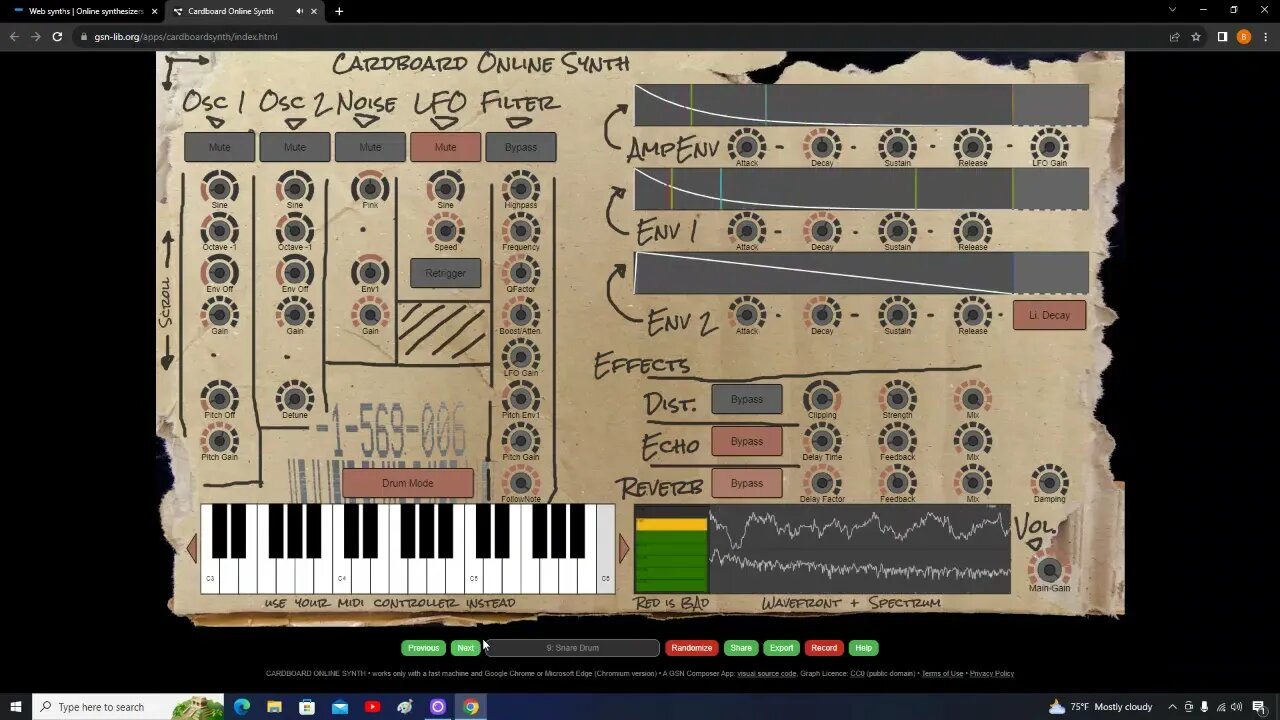Toggle the Li. Decay button for Env 2
Image resolution: width=1280 pixels, height=720 pixels.
(x=1049, y=315)
